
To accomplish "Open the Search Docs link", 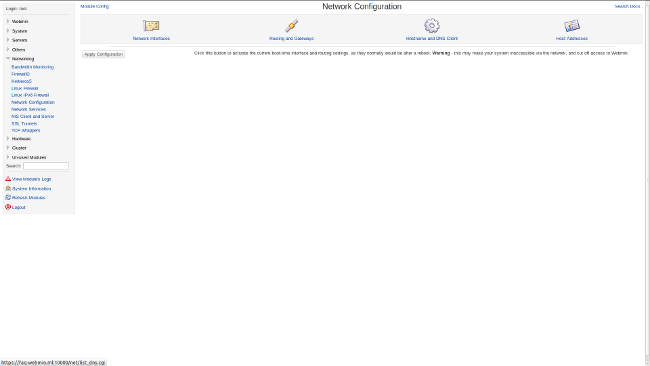I will tap(628, 7).
